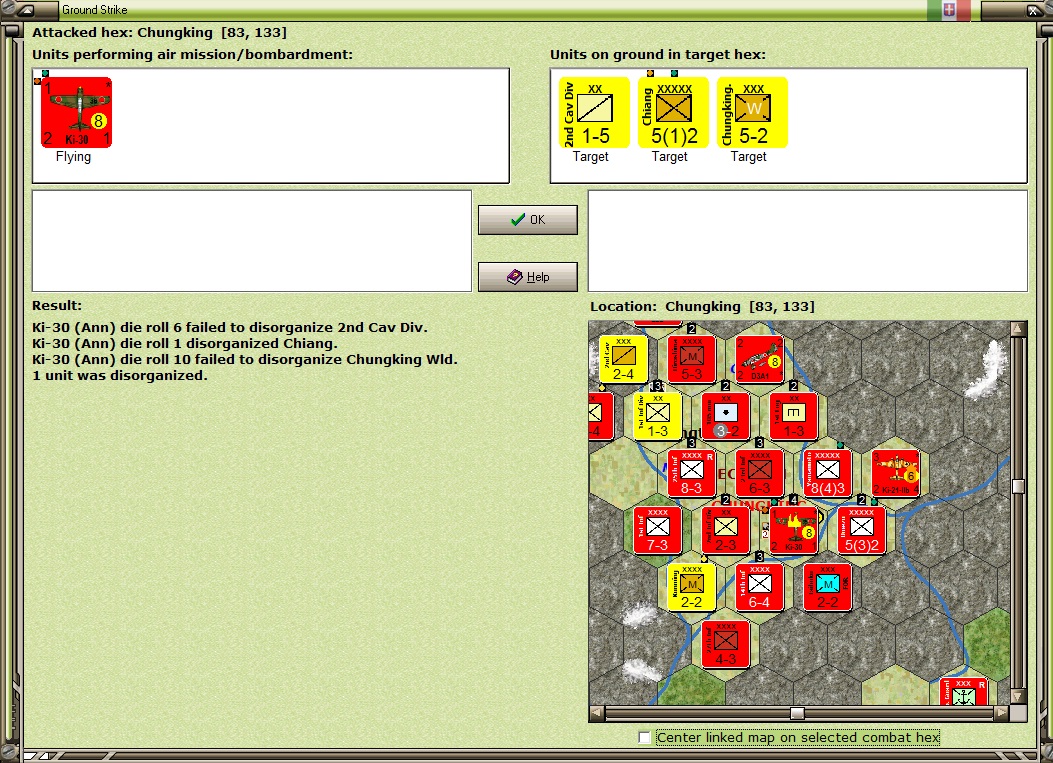This screenshot has height=763, width=1053.
Task: Click the burning Ki-30 counter on Chungking hex
Action: point(794,530)
